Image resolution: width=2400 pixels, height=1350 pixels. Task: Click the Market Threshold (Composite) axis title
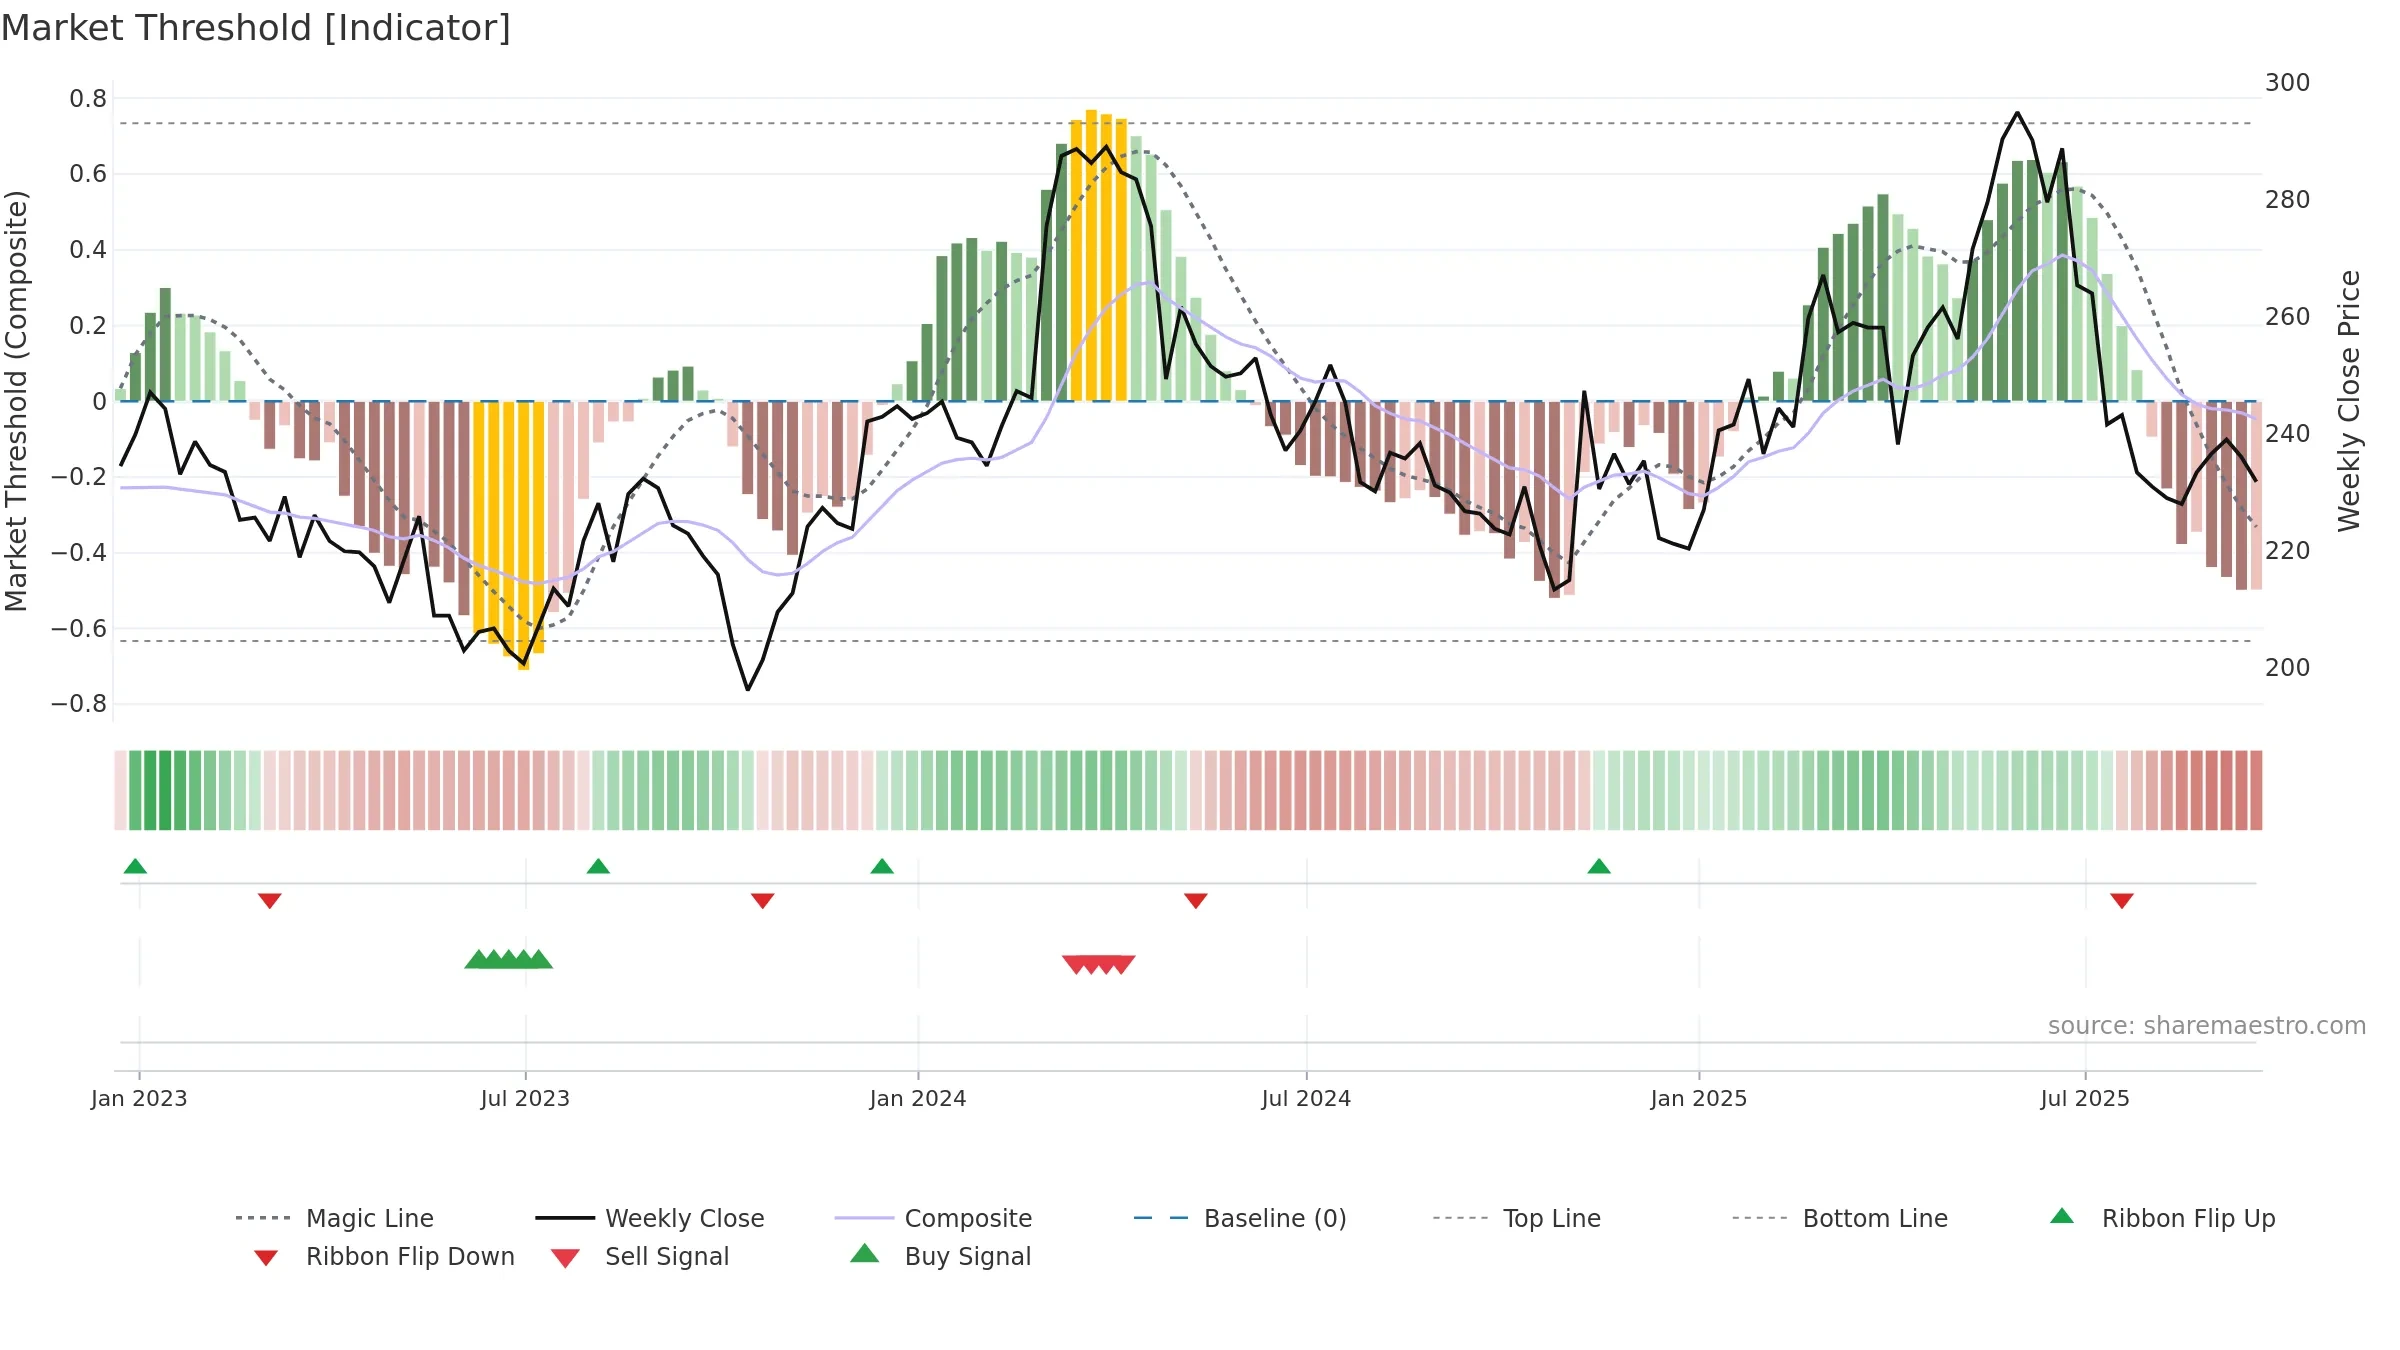click(x=16, y=401)
